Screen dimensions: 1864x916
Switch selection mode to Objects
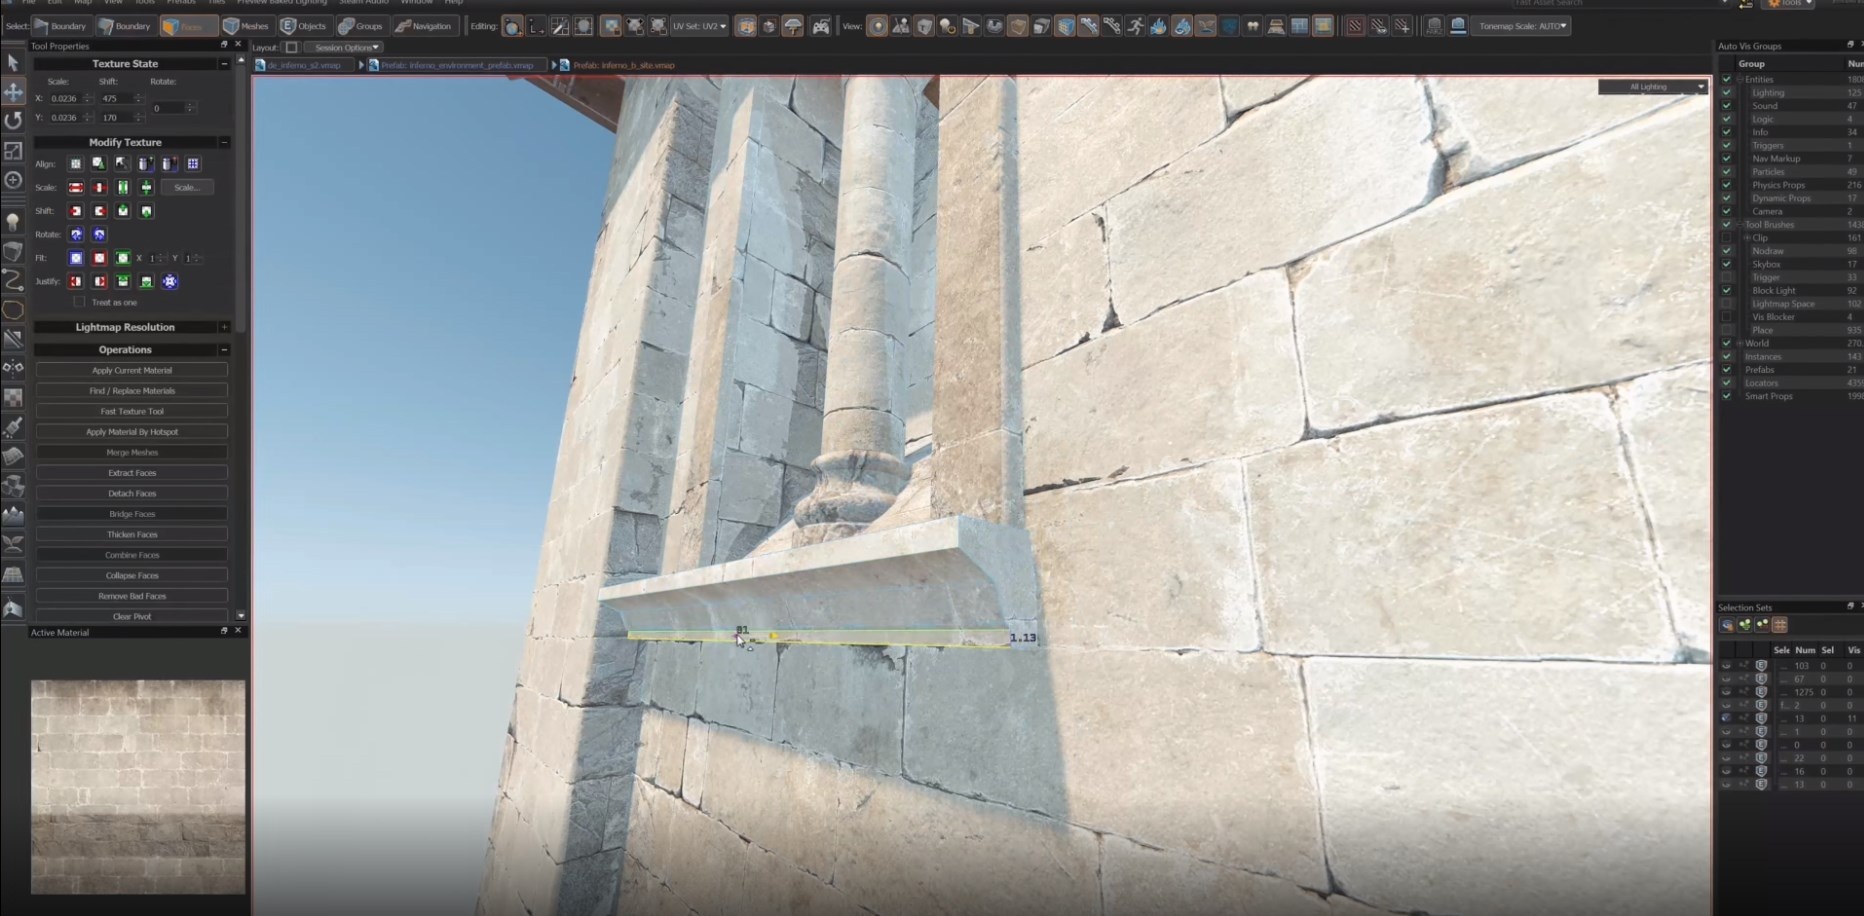[303, 26]
